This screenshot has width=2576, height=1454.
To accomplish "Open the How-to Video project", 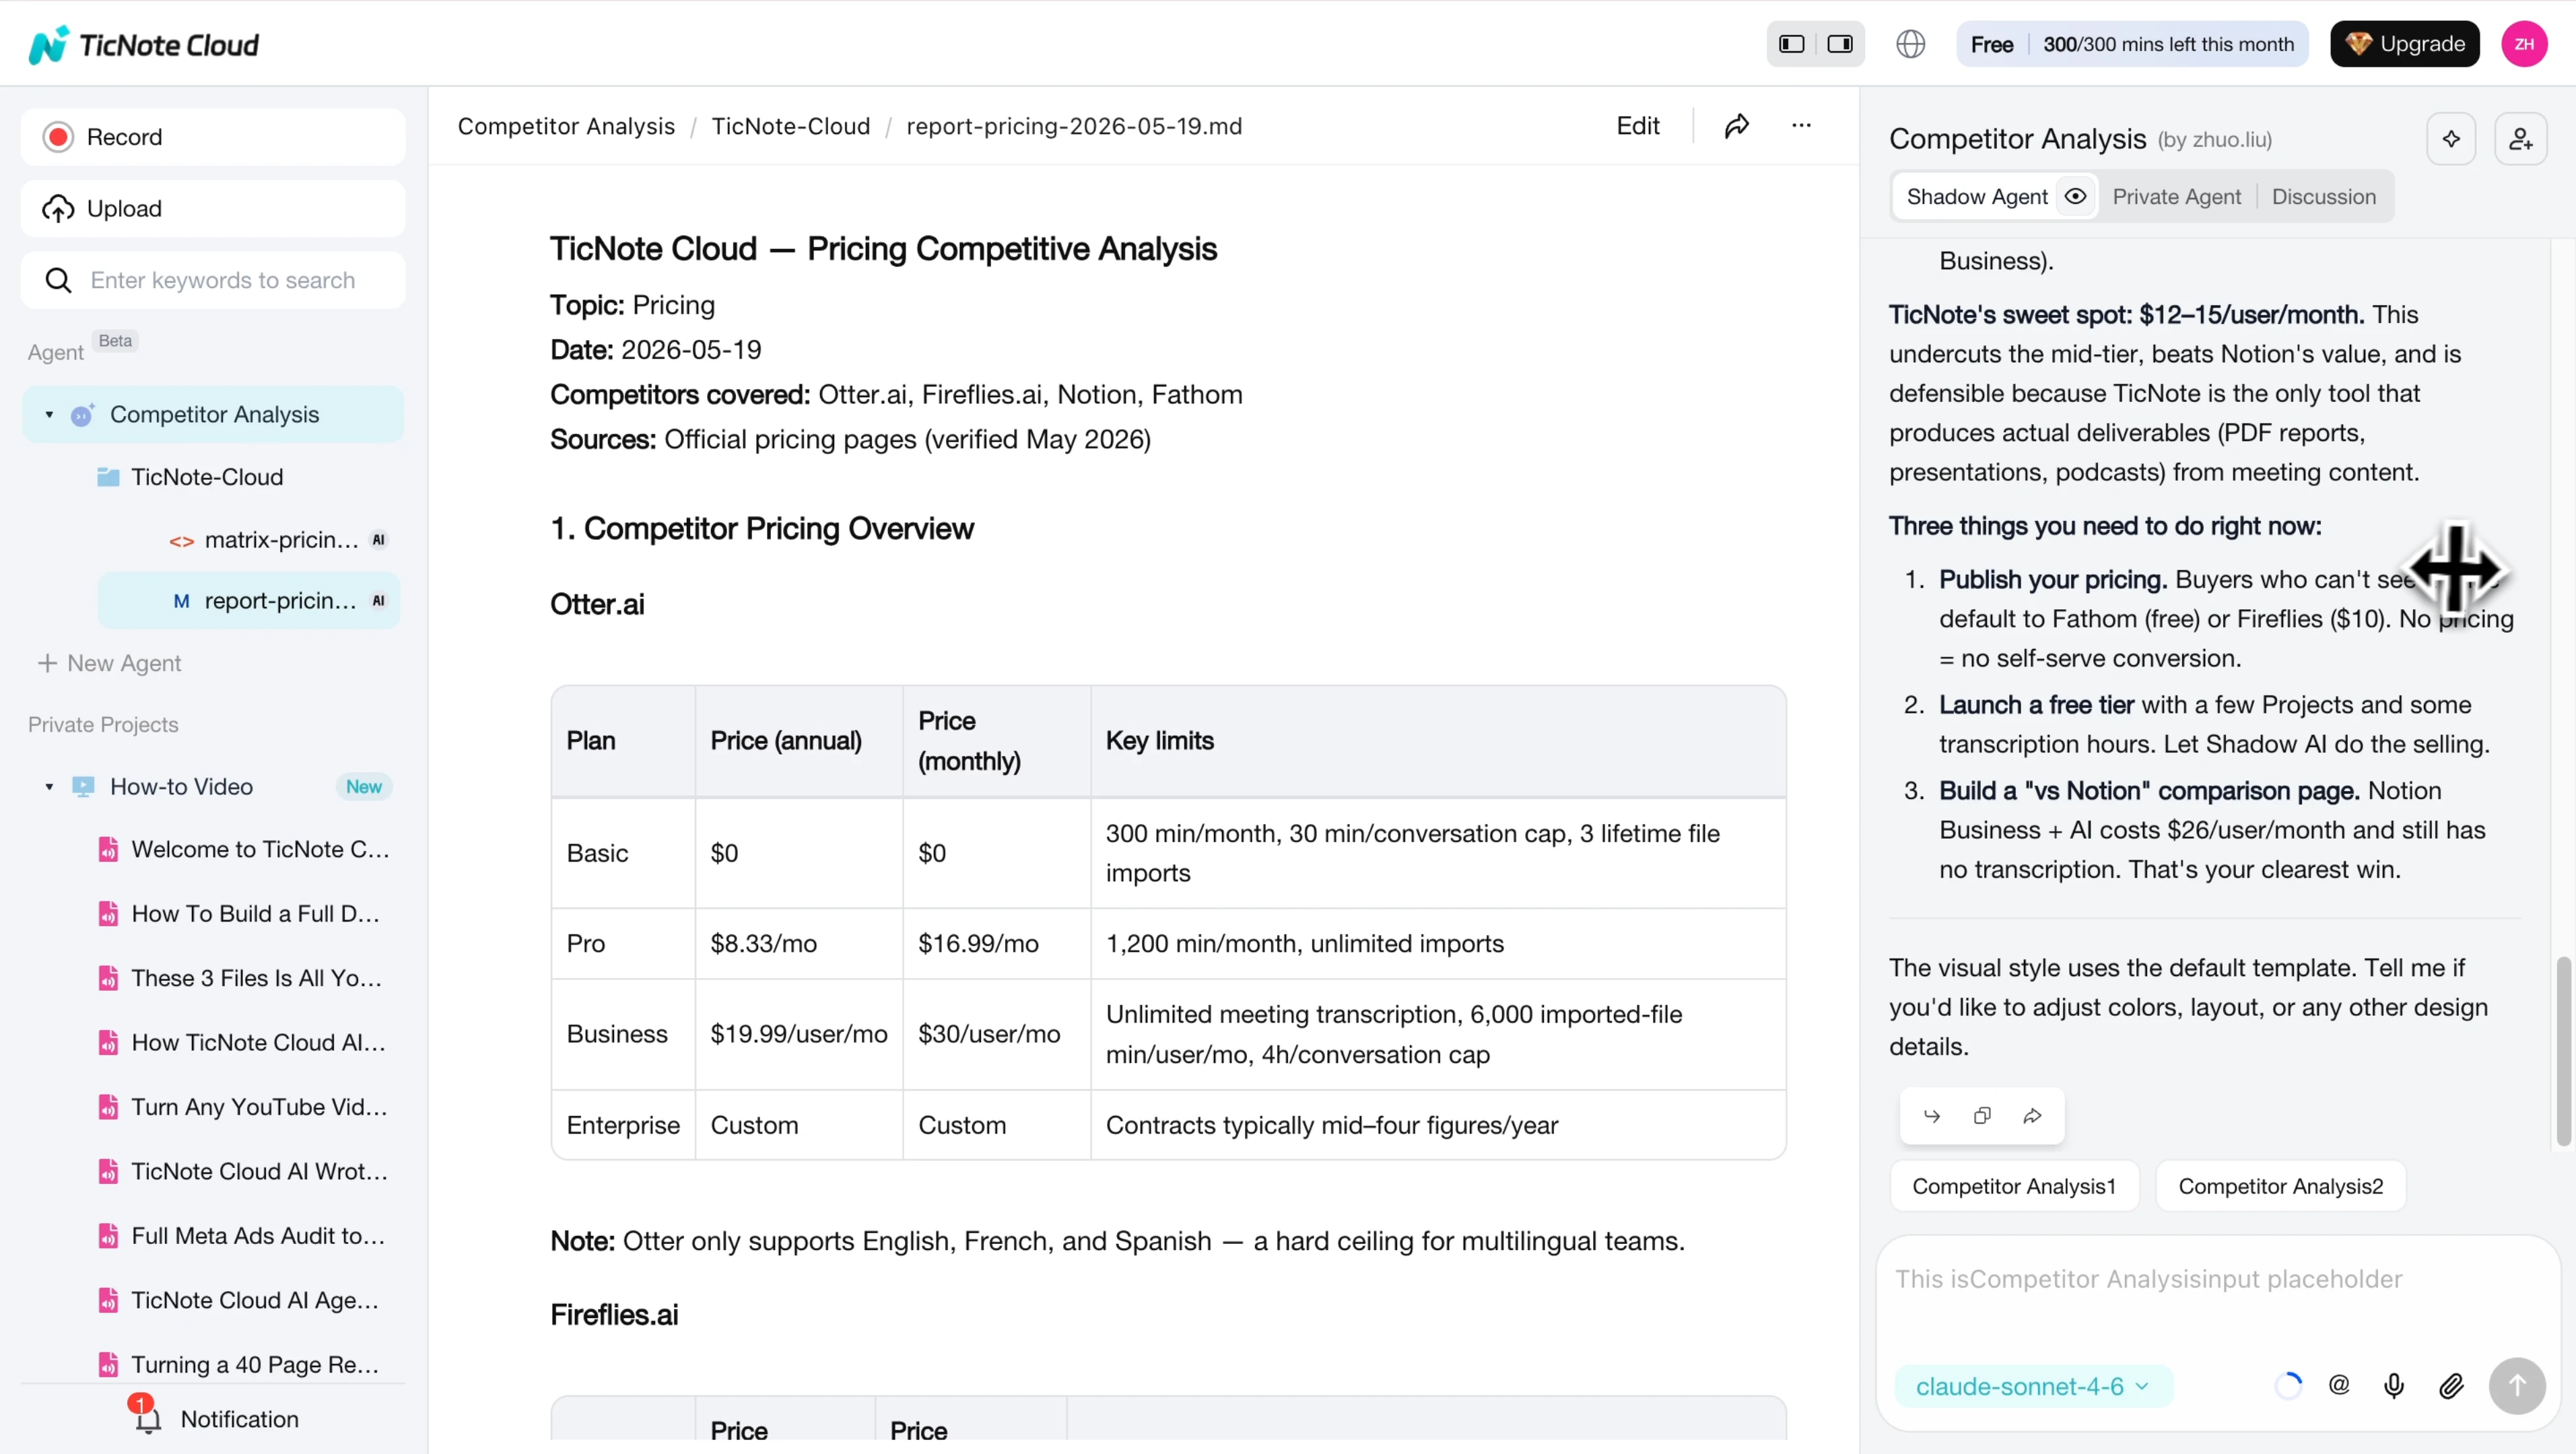I will 181,787.
